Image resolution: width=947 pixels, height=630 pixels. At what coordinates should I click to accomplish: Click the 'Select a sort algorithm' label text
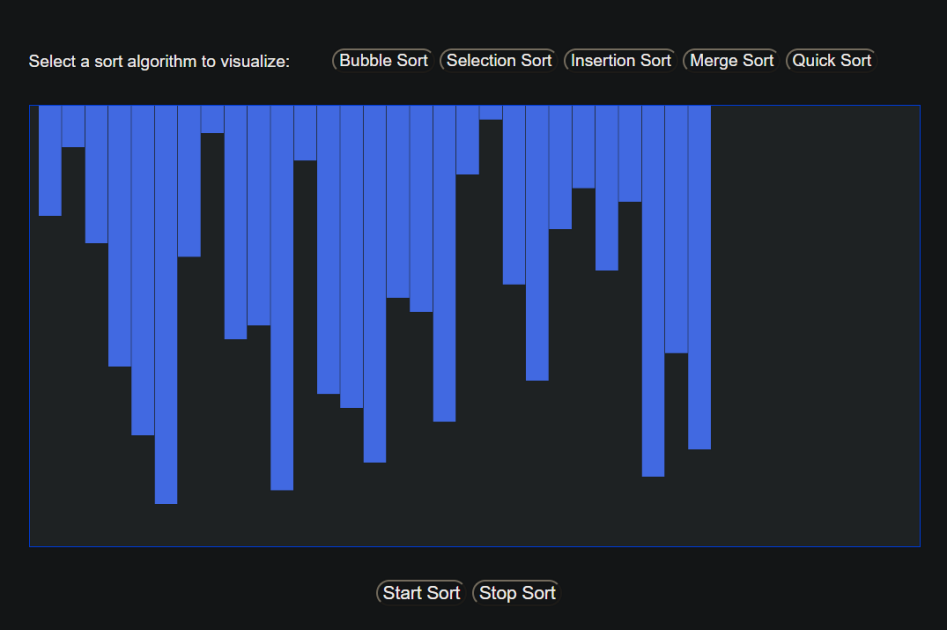(x=159, y=61)
